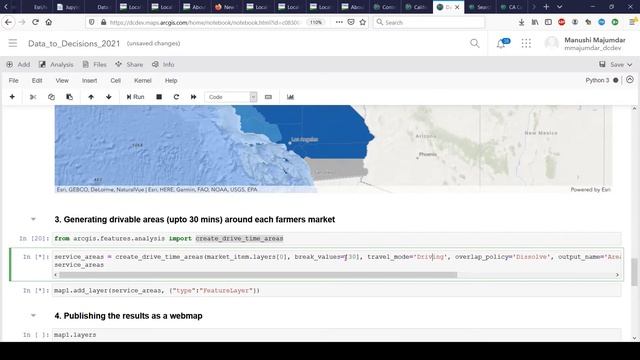The image size is (640, 360).
Task: Open the Help menu
Action: [171, 81]
